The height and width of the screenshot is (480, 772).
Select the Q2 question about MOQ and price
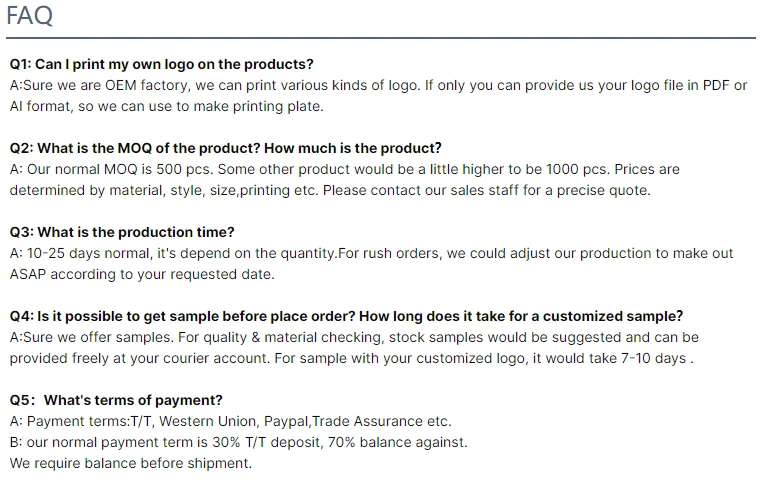click(225, 149)
